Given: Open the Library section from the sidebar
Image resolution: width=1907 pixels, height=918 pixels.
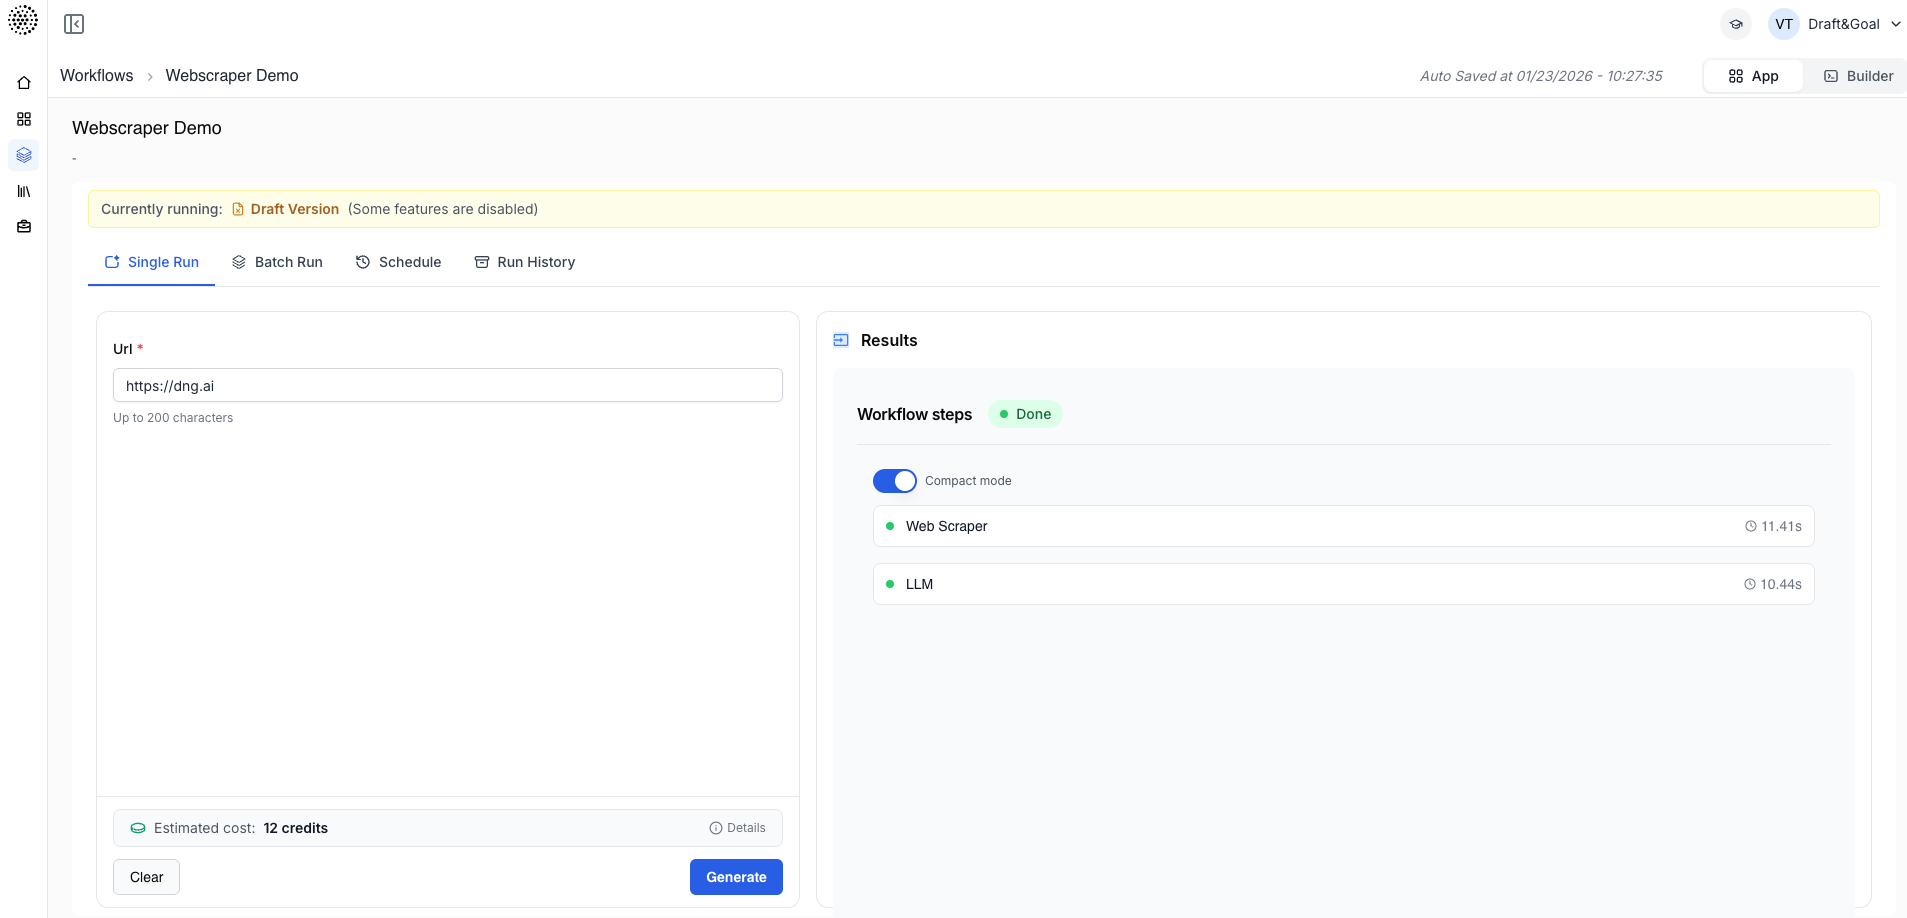Looking at the screenshot, I should 23,191.
